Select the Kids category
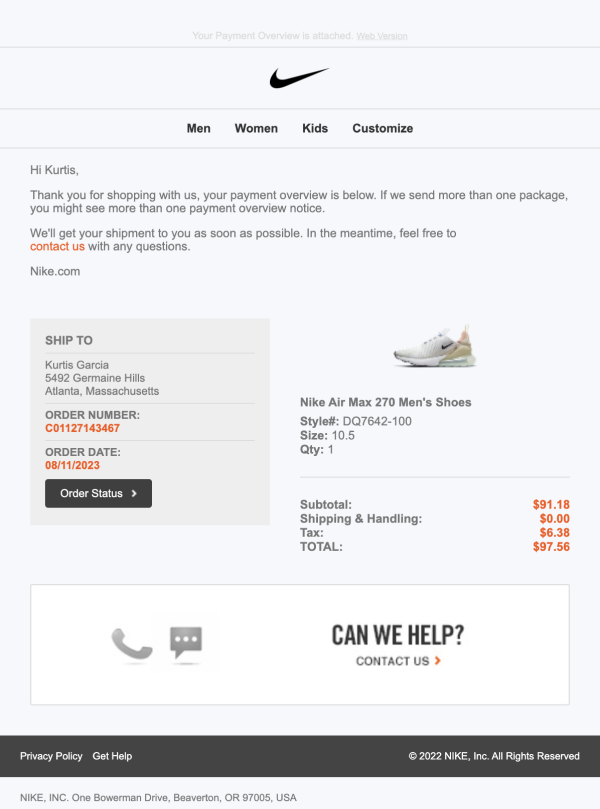The height and width of the screenshot is (809, 600). click(x=314, y=128)
